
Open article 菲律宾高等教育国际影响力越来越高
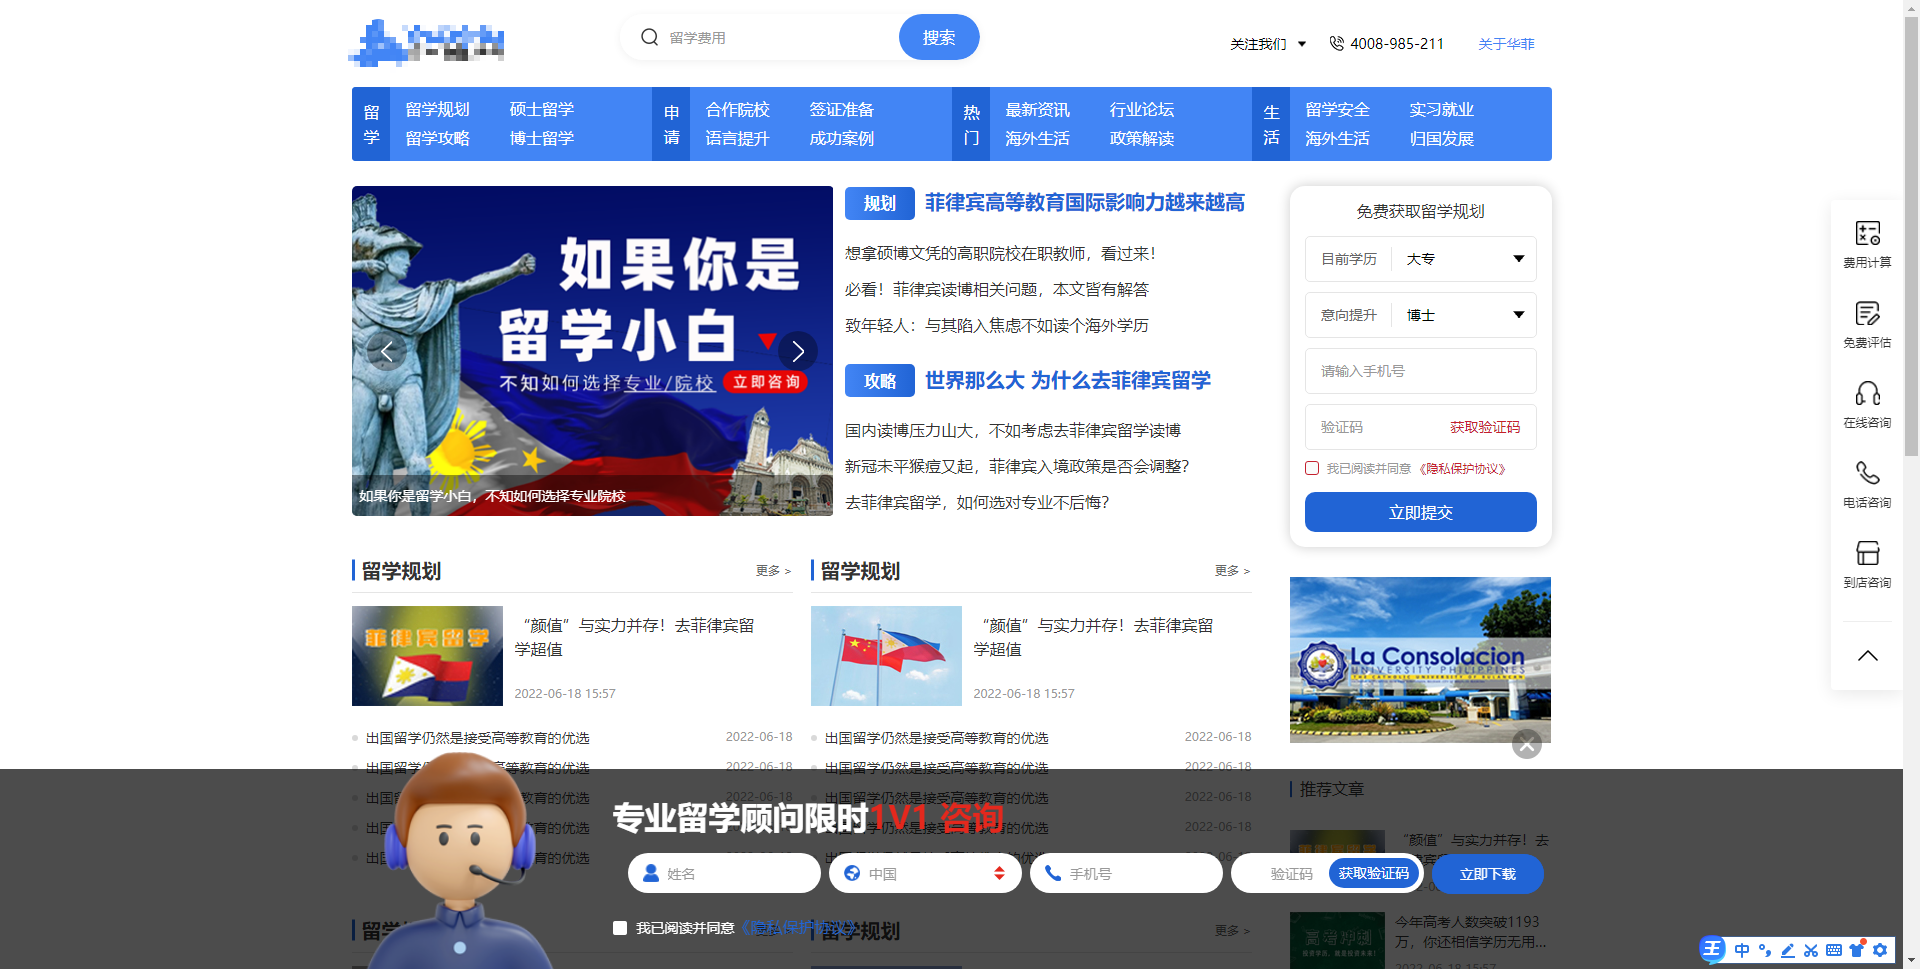click(x=1084, y=203)
